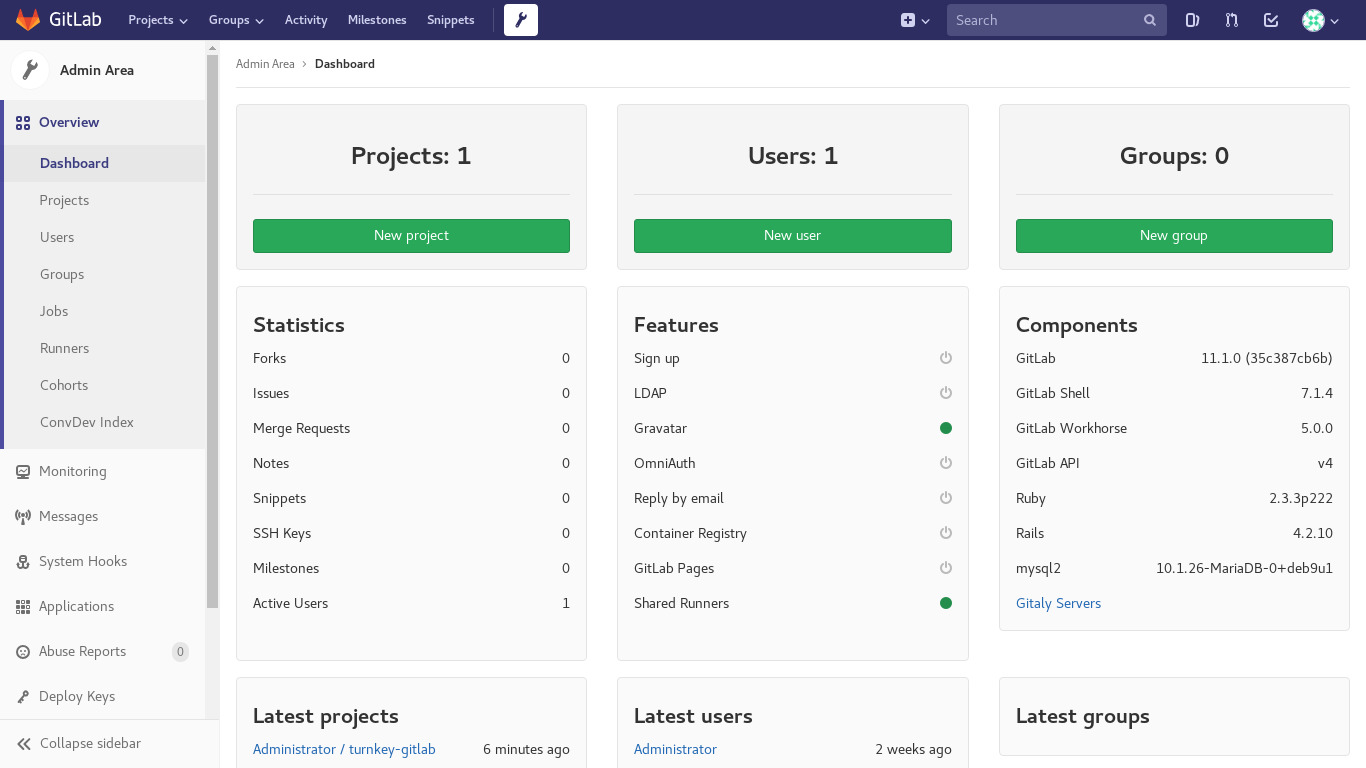Expand the user avatar menu
This screenshot has width=1366, height=768.
[x=1319, y=20]
